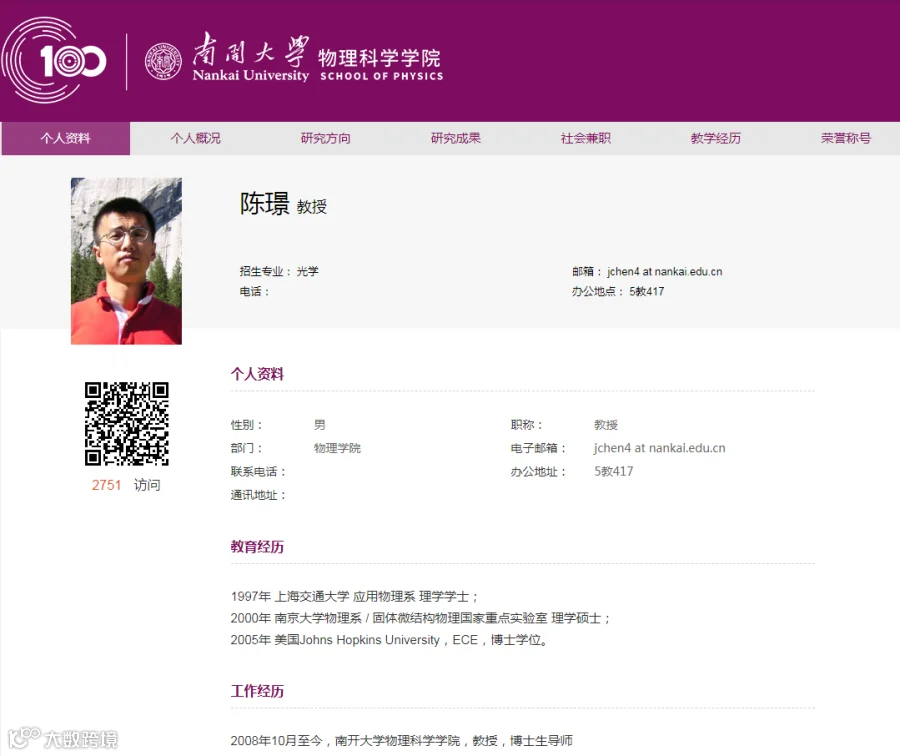Switch to the 个人概况 tab
Viewport: 900px width, 756px height.
tap(195, 138)
